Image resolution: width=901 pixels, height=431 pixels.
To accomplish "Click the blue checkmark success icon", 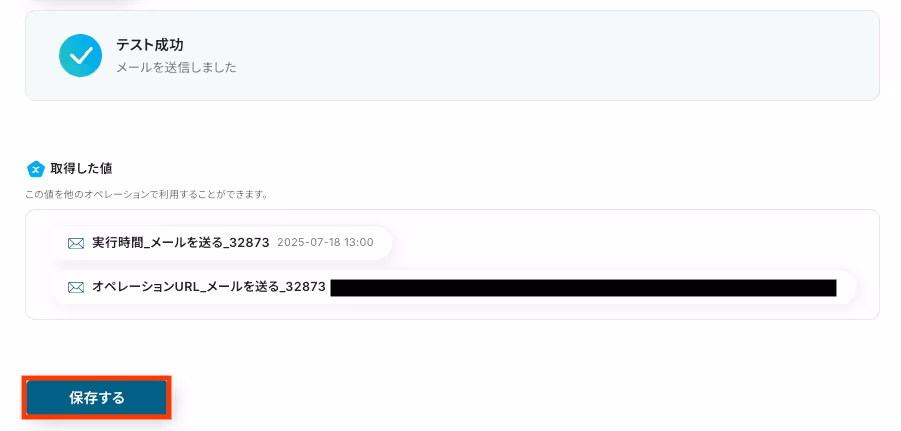I will [80, 56].
